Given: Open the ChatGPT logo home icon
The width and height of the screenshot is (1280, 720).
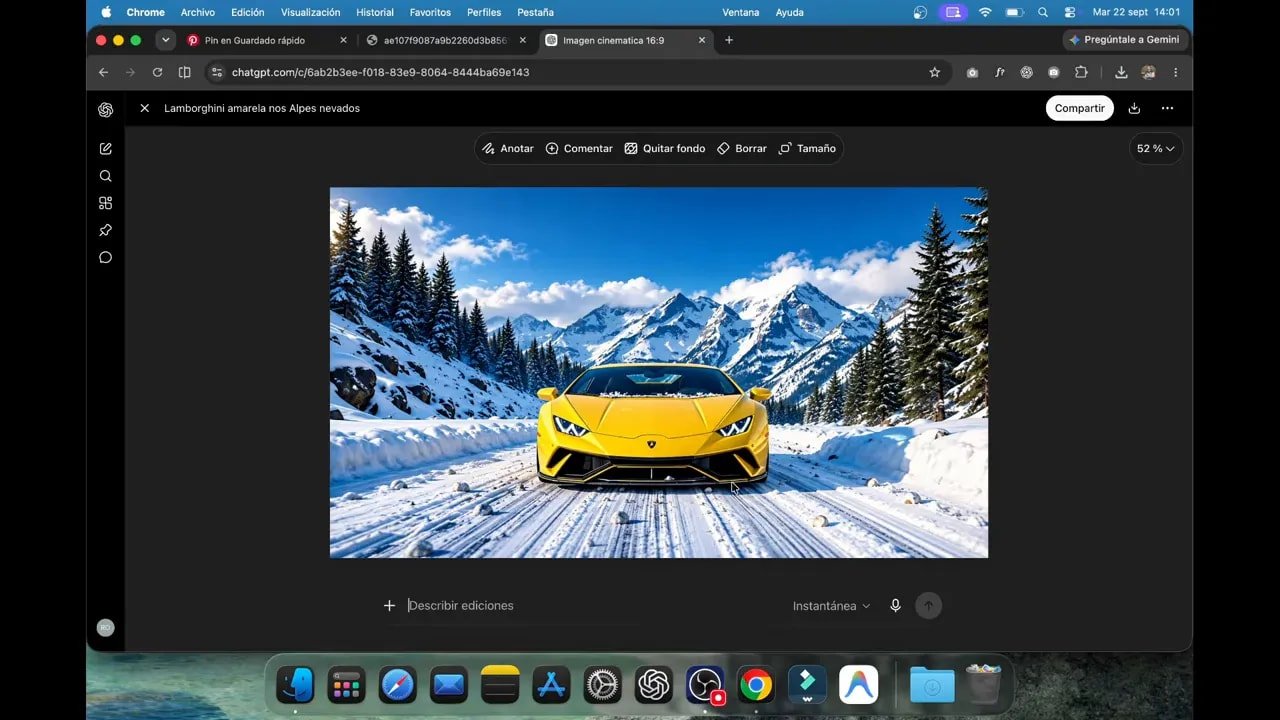Looking at the screenshot, I should 105,109.
